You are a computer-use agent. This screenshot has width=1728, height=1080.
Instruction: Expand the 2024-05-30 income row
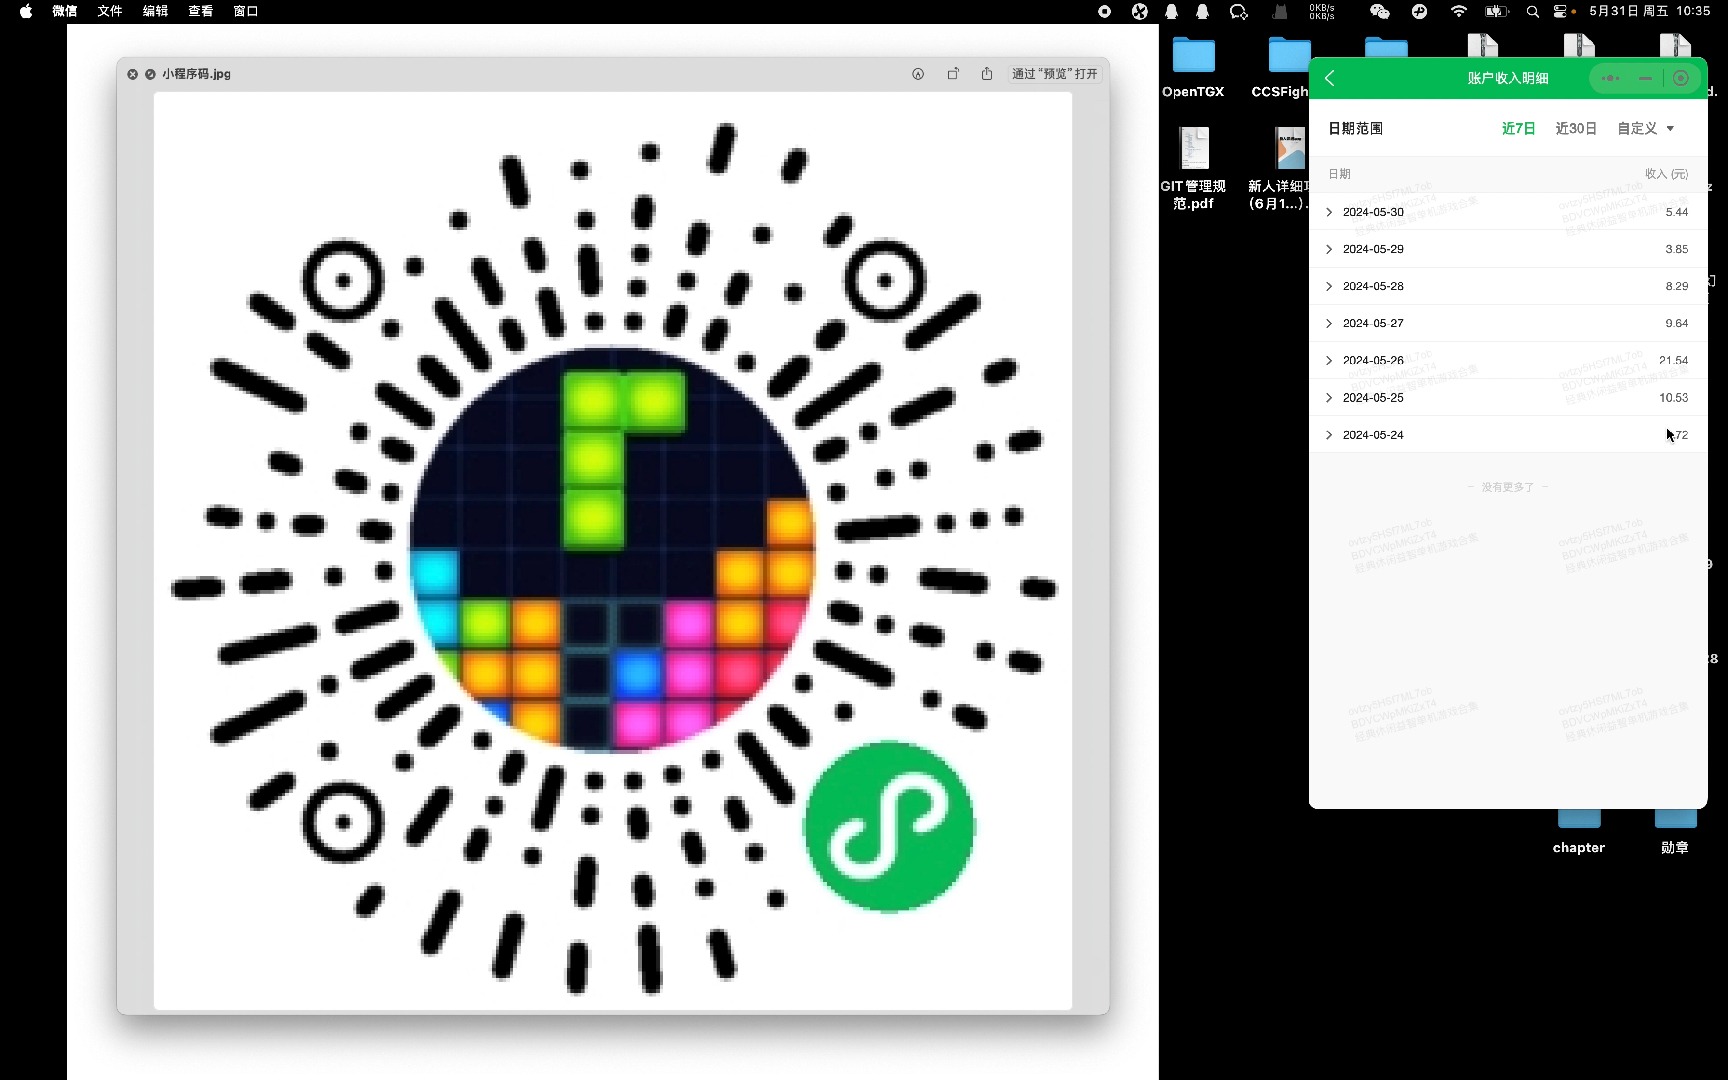pos(1508,212)
